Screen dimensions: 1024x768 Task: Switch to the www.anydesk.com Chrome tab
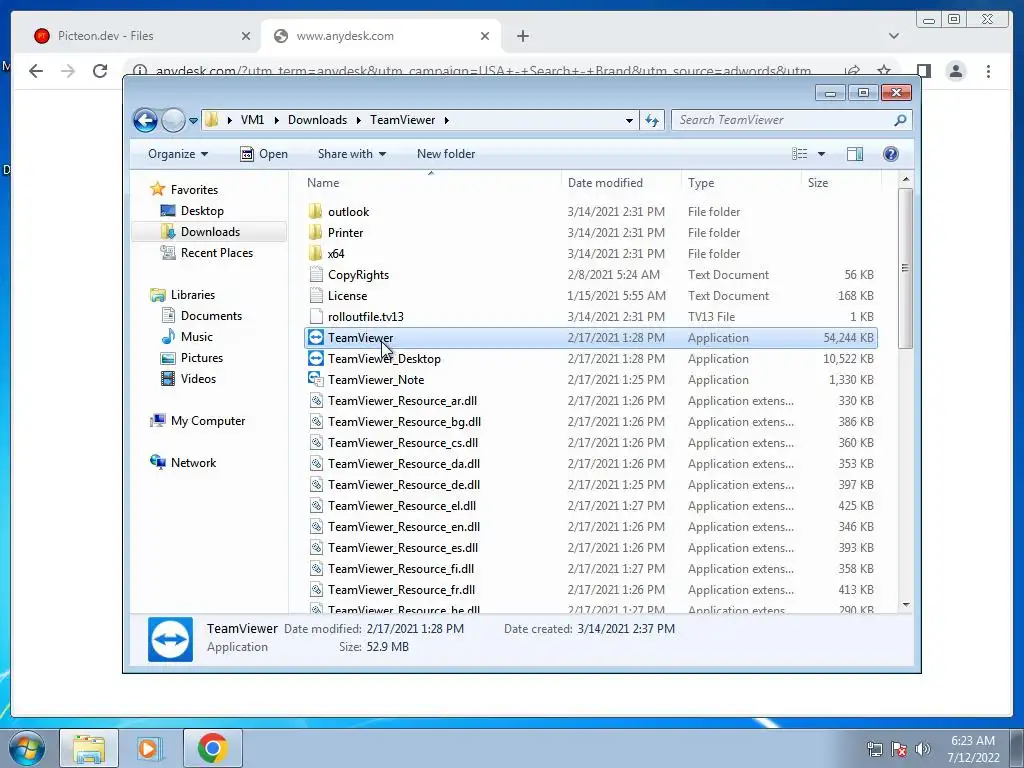pyautogui.click(x=345, y=36)
